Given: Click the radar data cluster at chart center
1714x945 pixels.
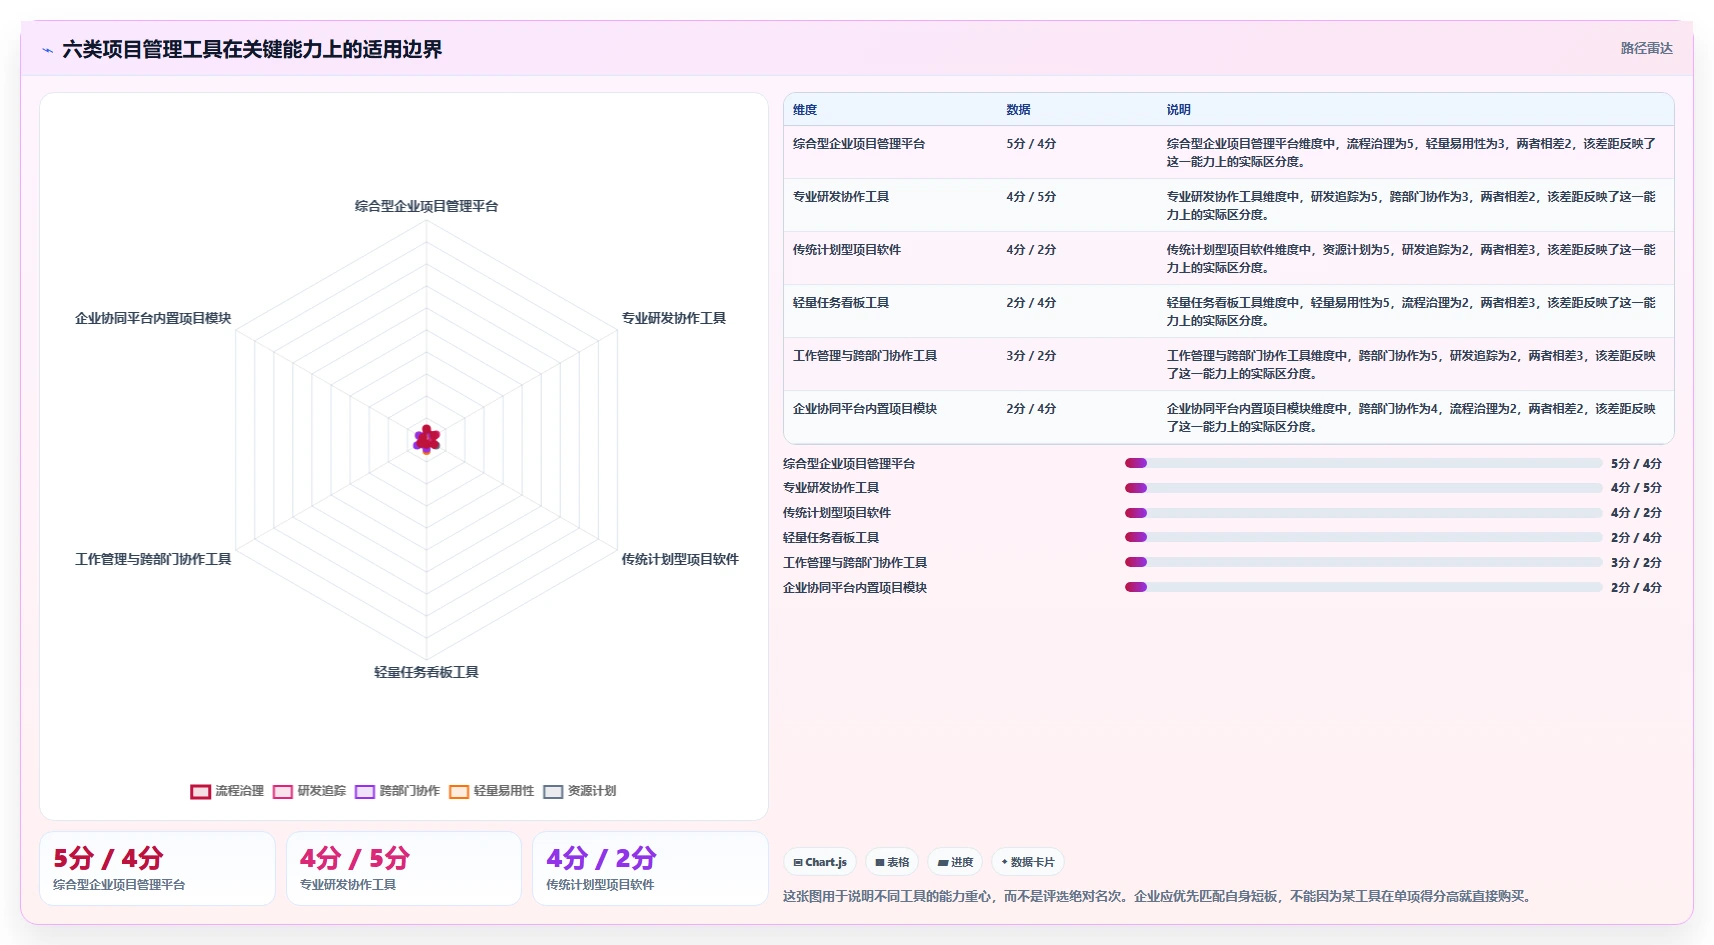Looking at the screenshot, I should click(427, 439).
